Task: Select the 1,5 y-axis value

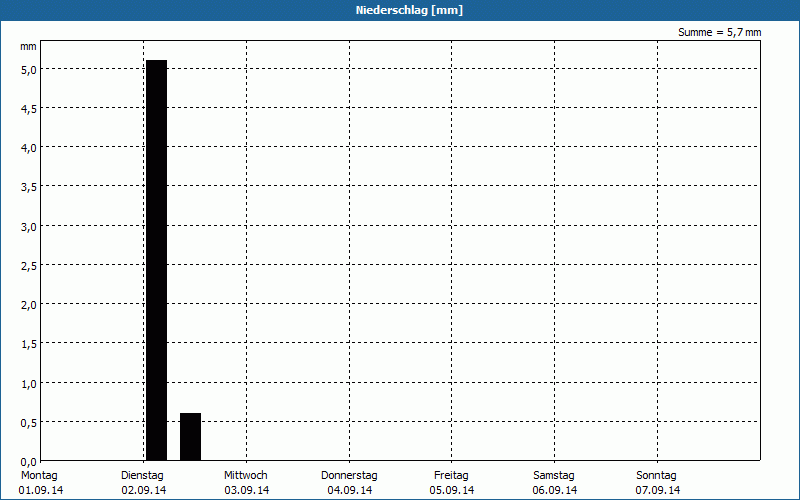Action: tap(29, 345)
